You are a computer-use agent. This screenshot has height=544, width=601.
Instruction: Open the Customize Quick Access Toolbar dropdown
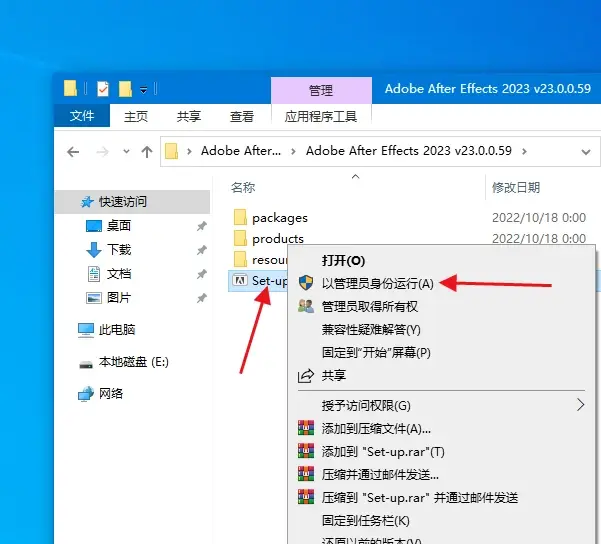click(x=143, y=90)
